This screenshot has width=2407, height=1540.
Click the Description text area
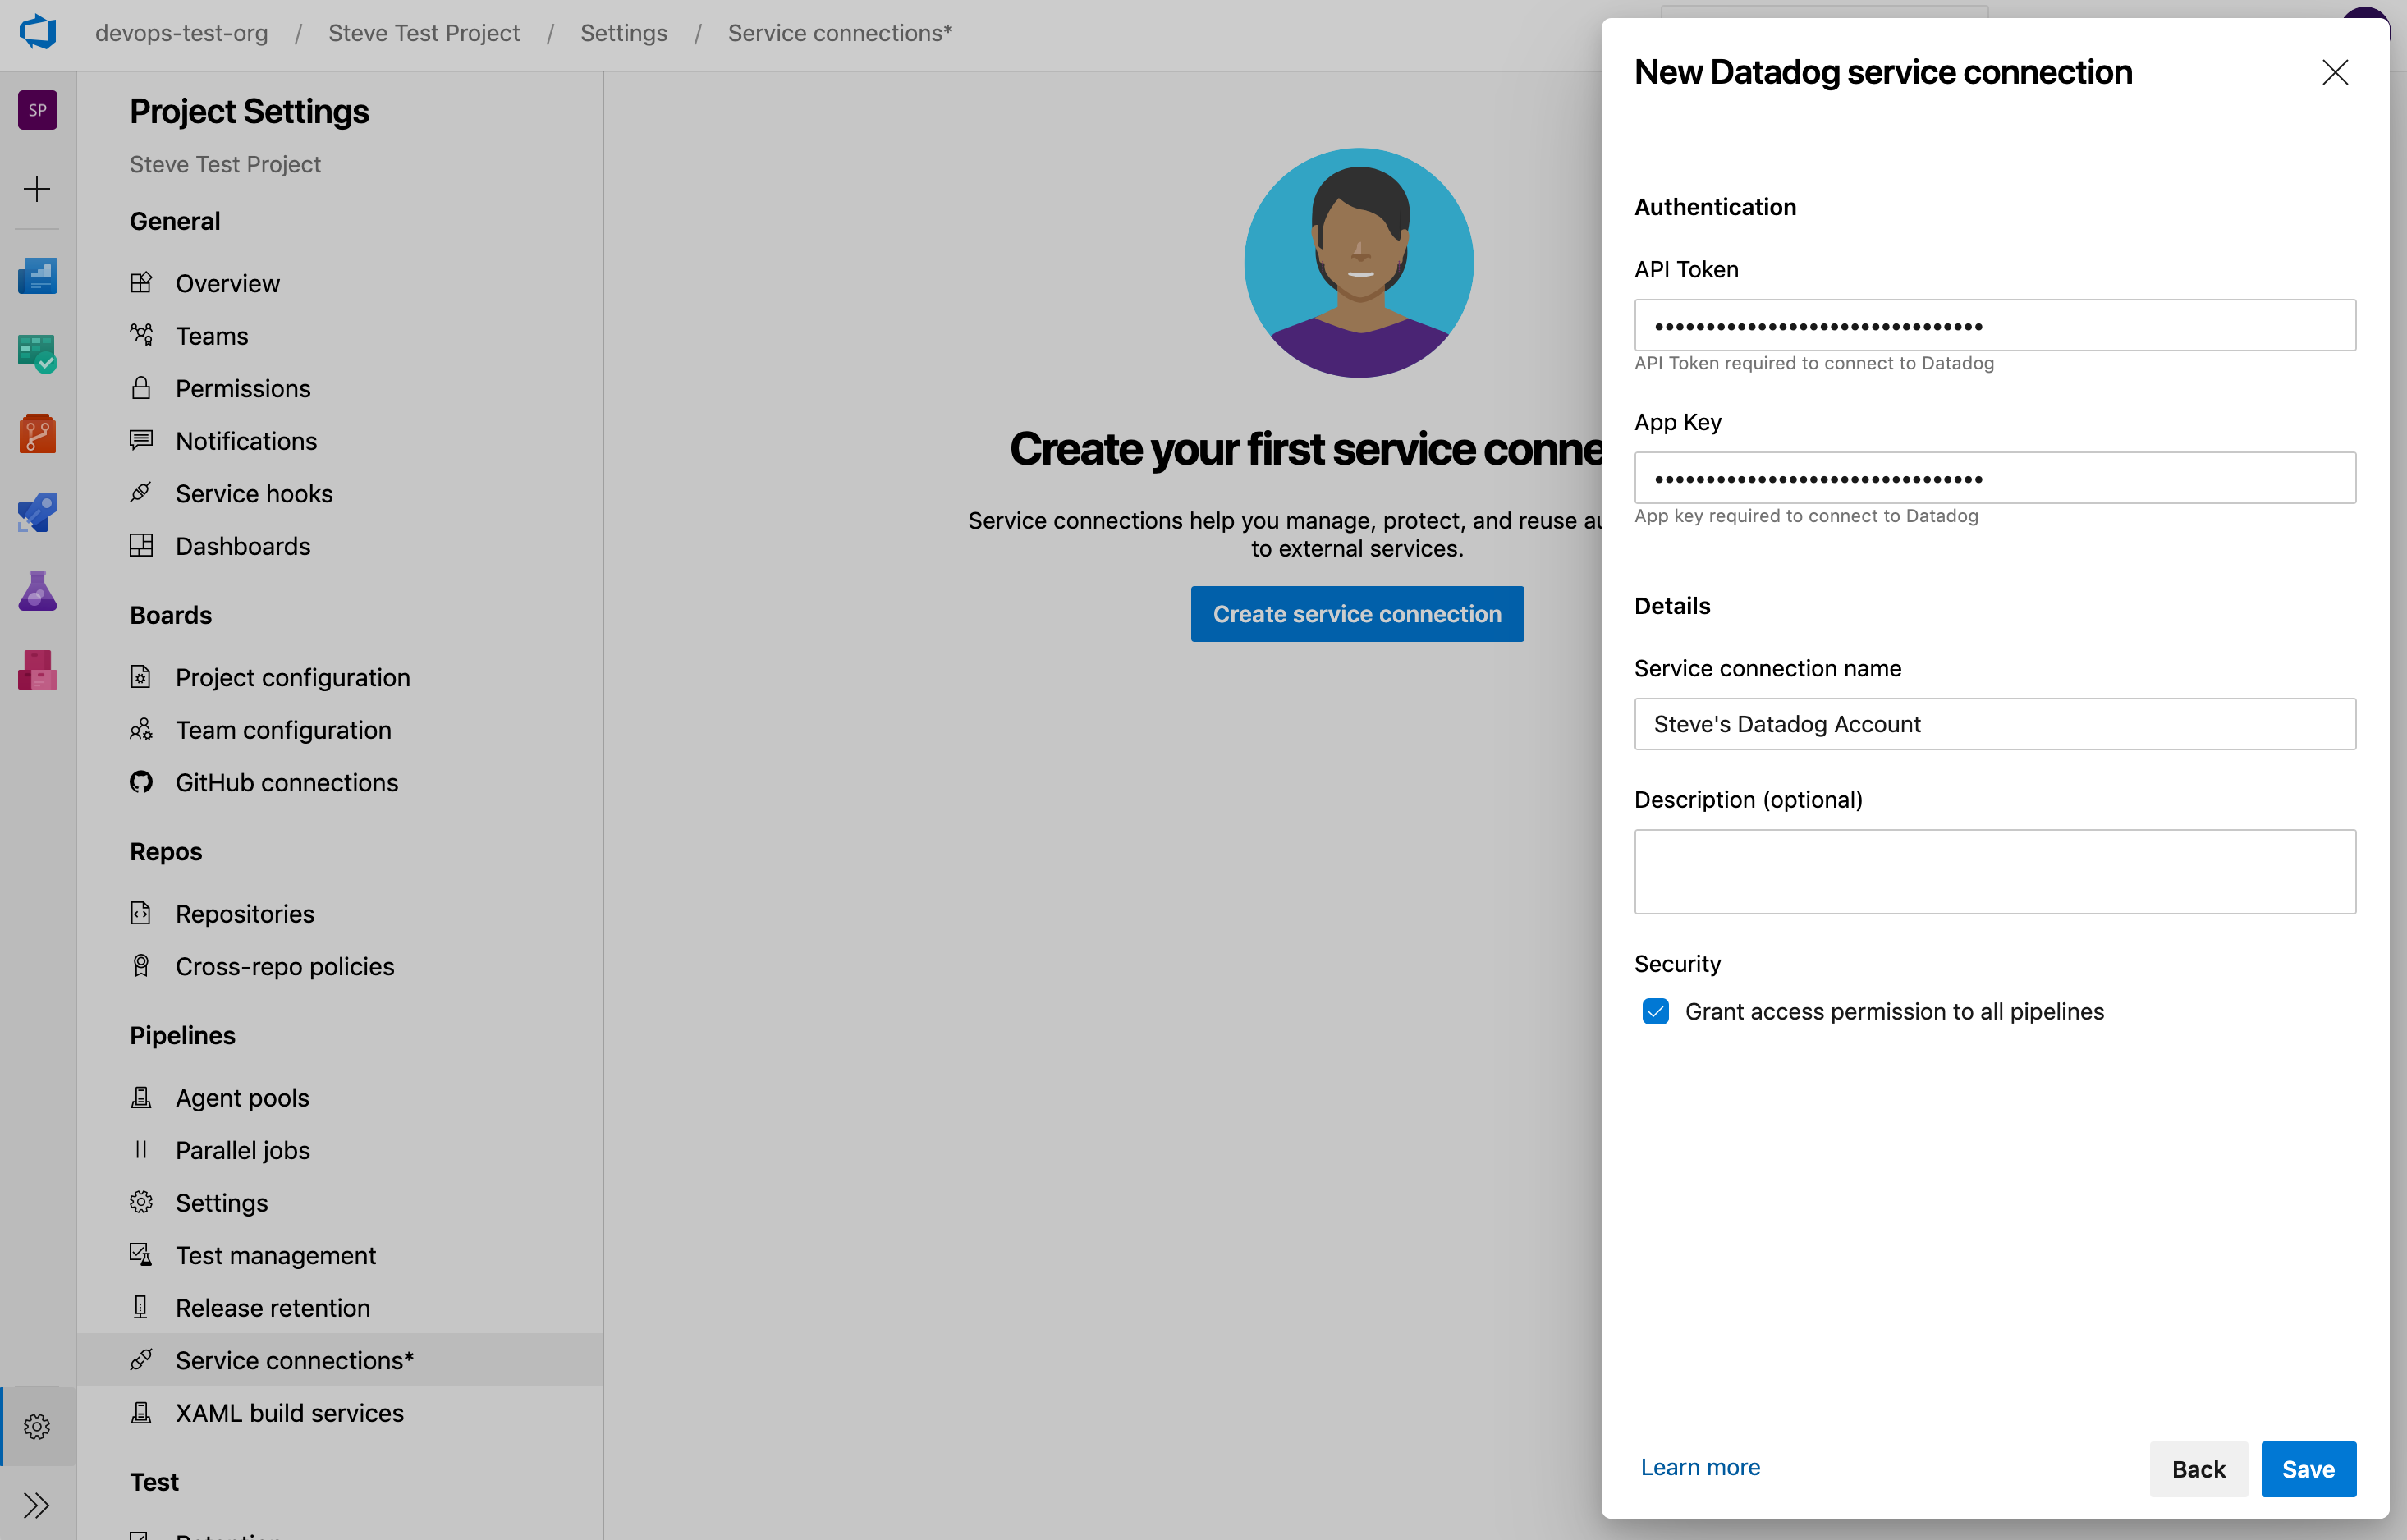point(1994,871)
